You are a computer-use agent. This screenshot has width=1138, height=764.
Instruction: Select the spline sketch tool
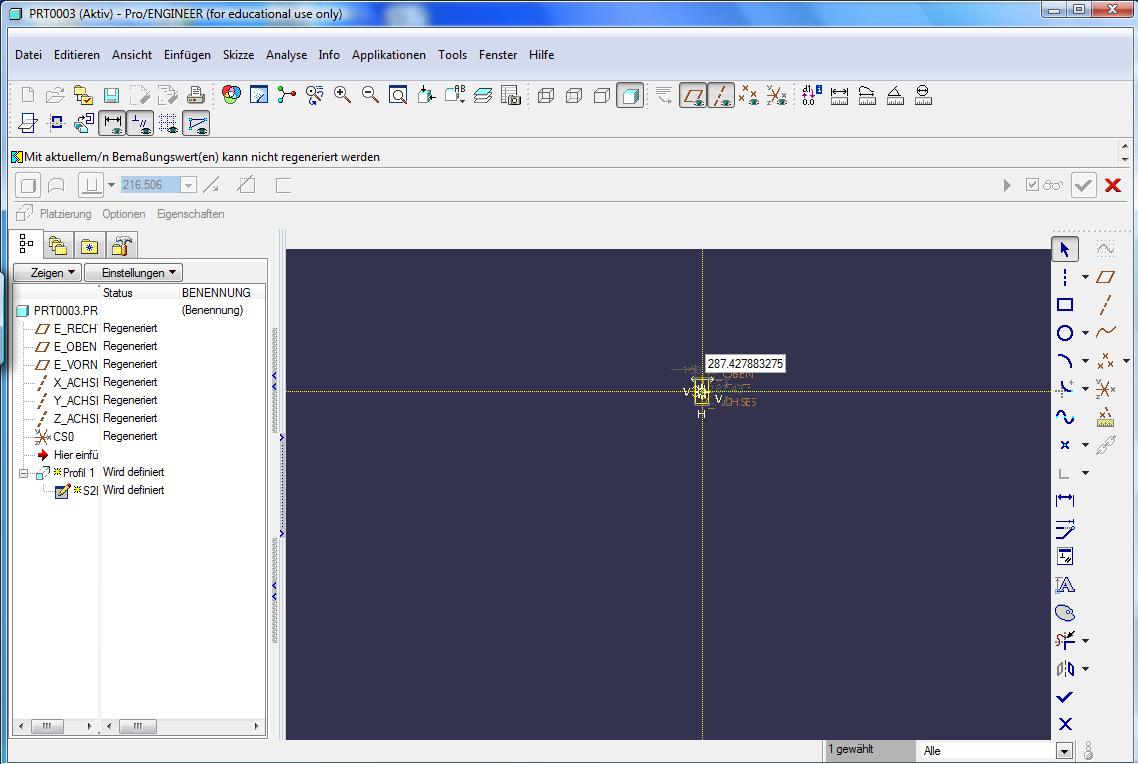[x=1065, y=417]
